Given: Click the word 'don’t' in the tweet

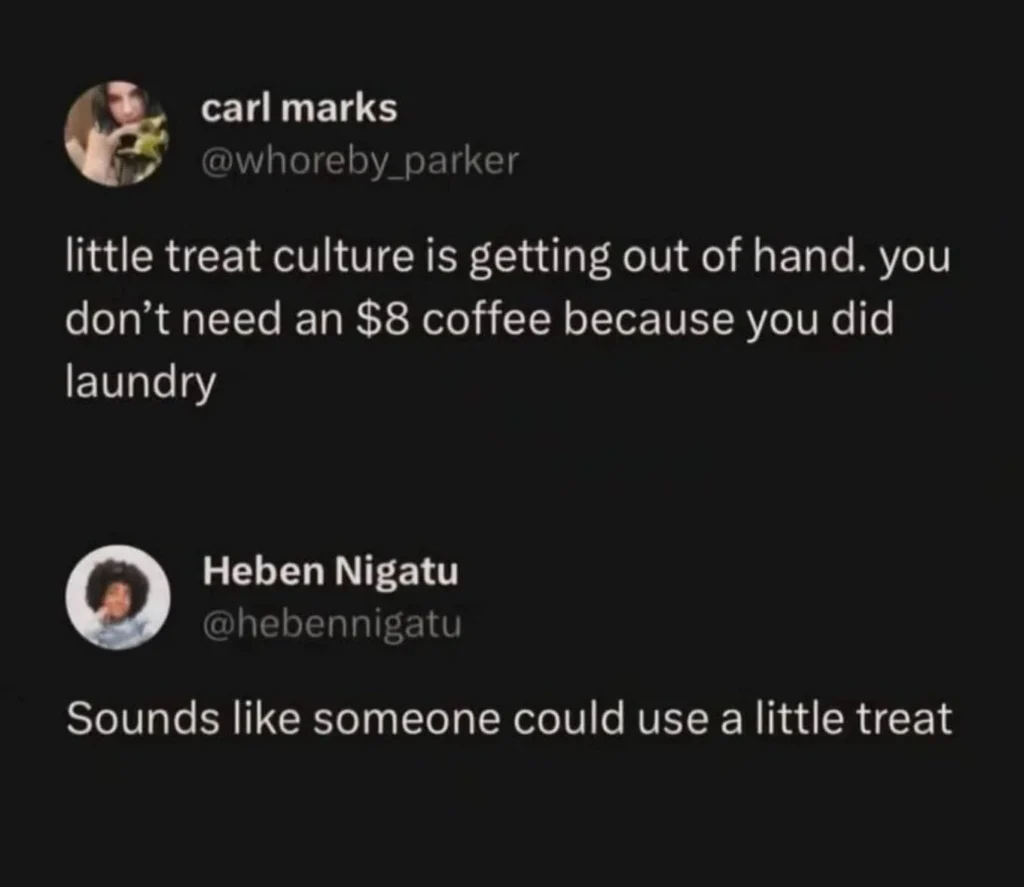Looking at the screenshot, I should tap(118, 320).
